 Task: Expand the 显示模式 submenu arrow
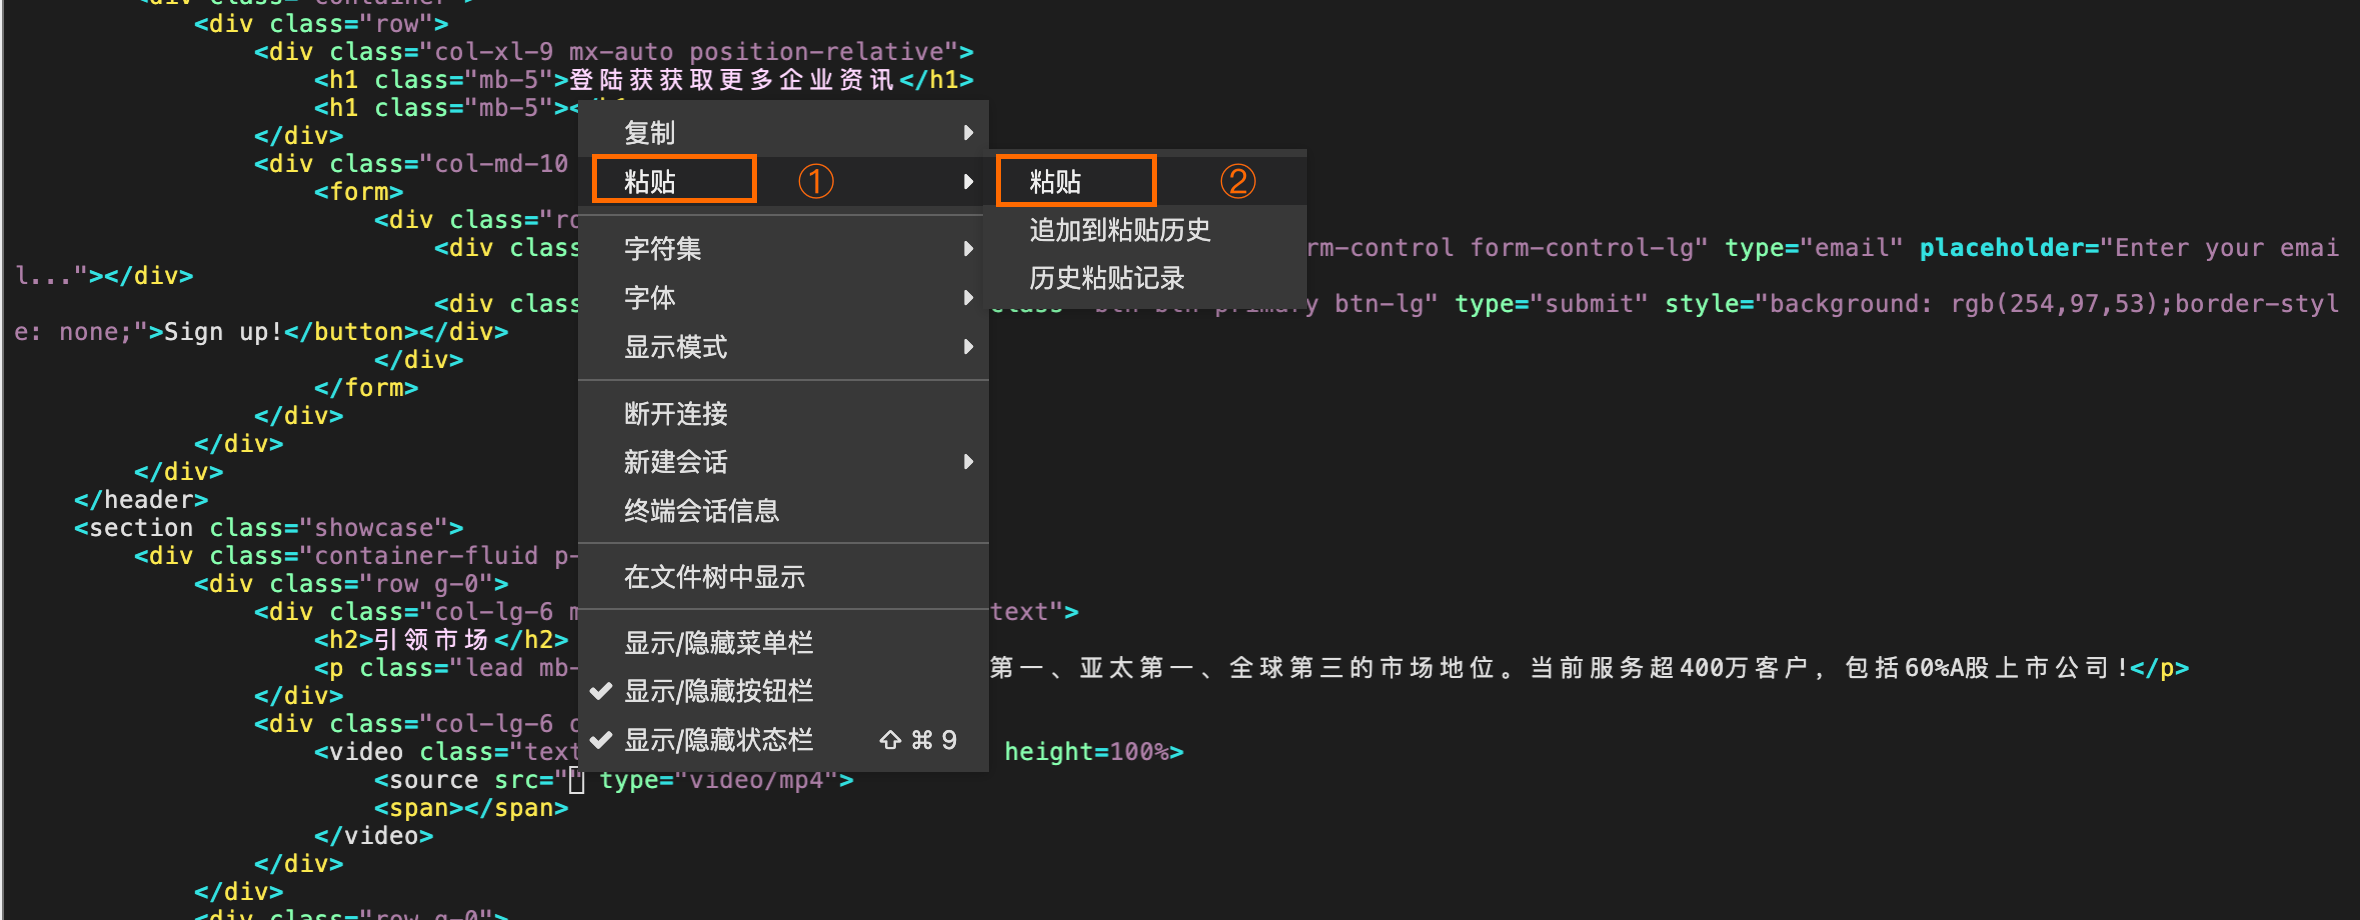pos(967,347)
